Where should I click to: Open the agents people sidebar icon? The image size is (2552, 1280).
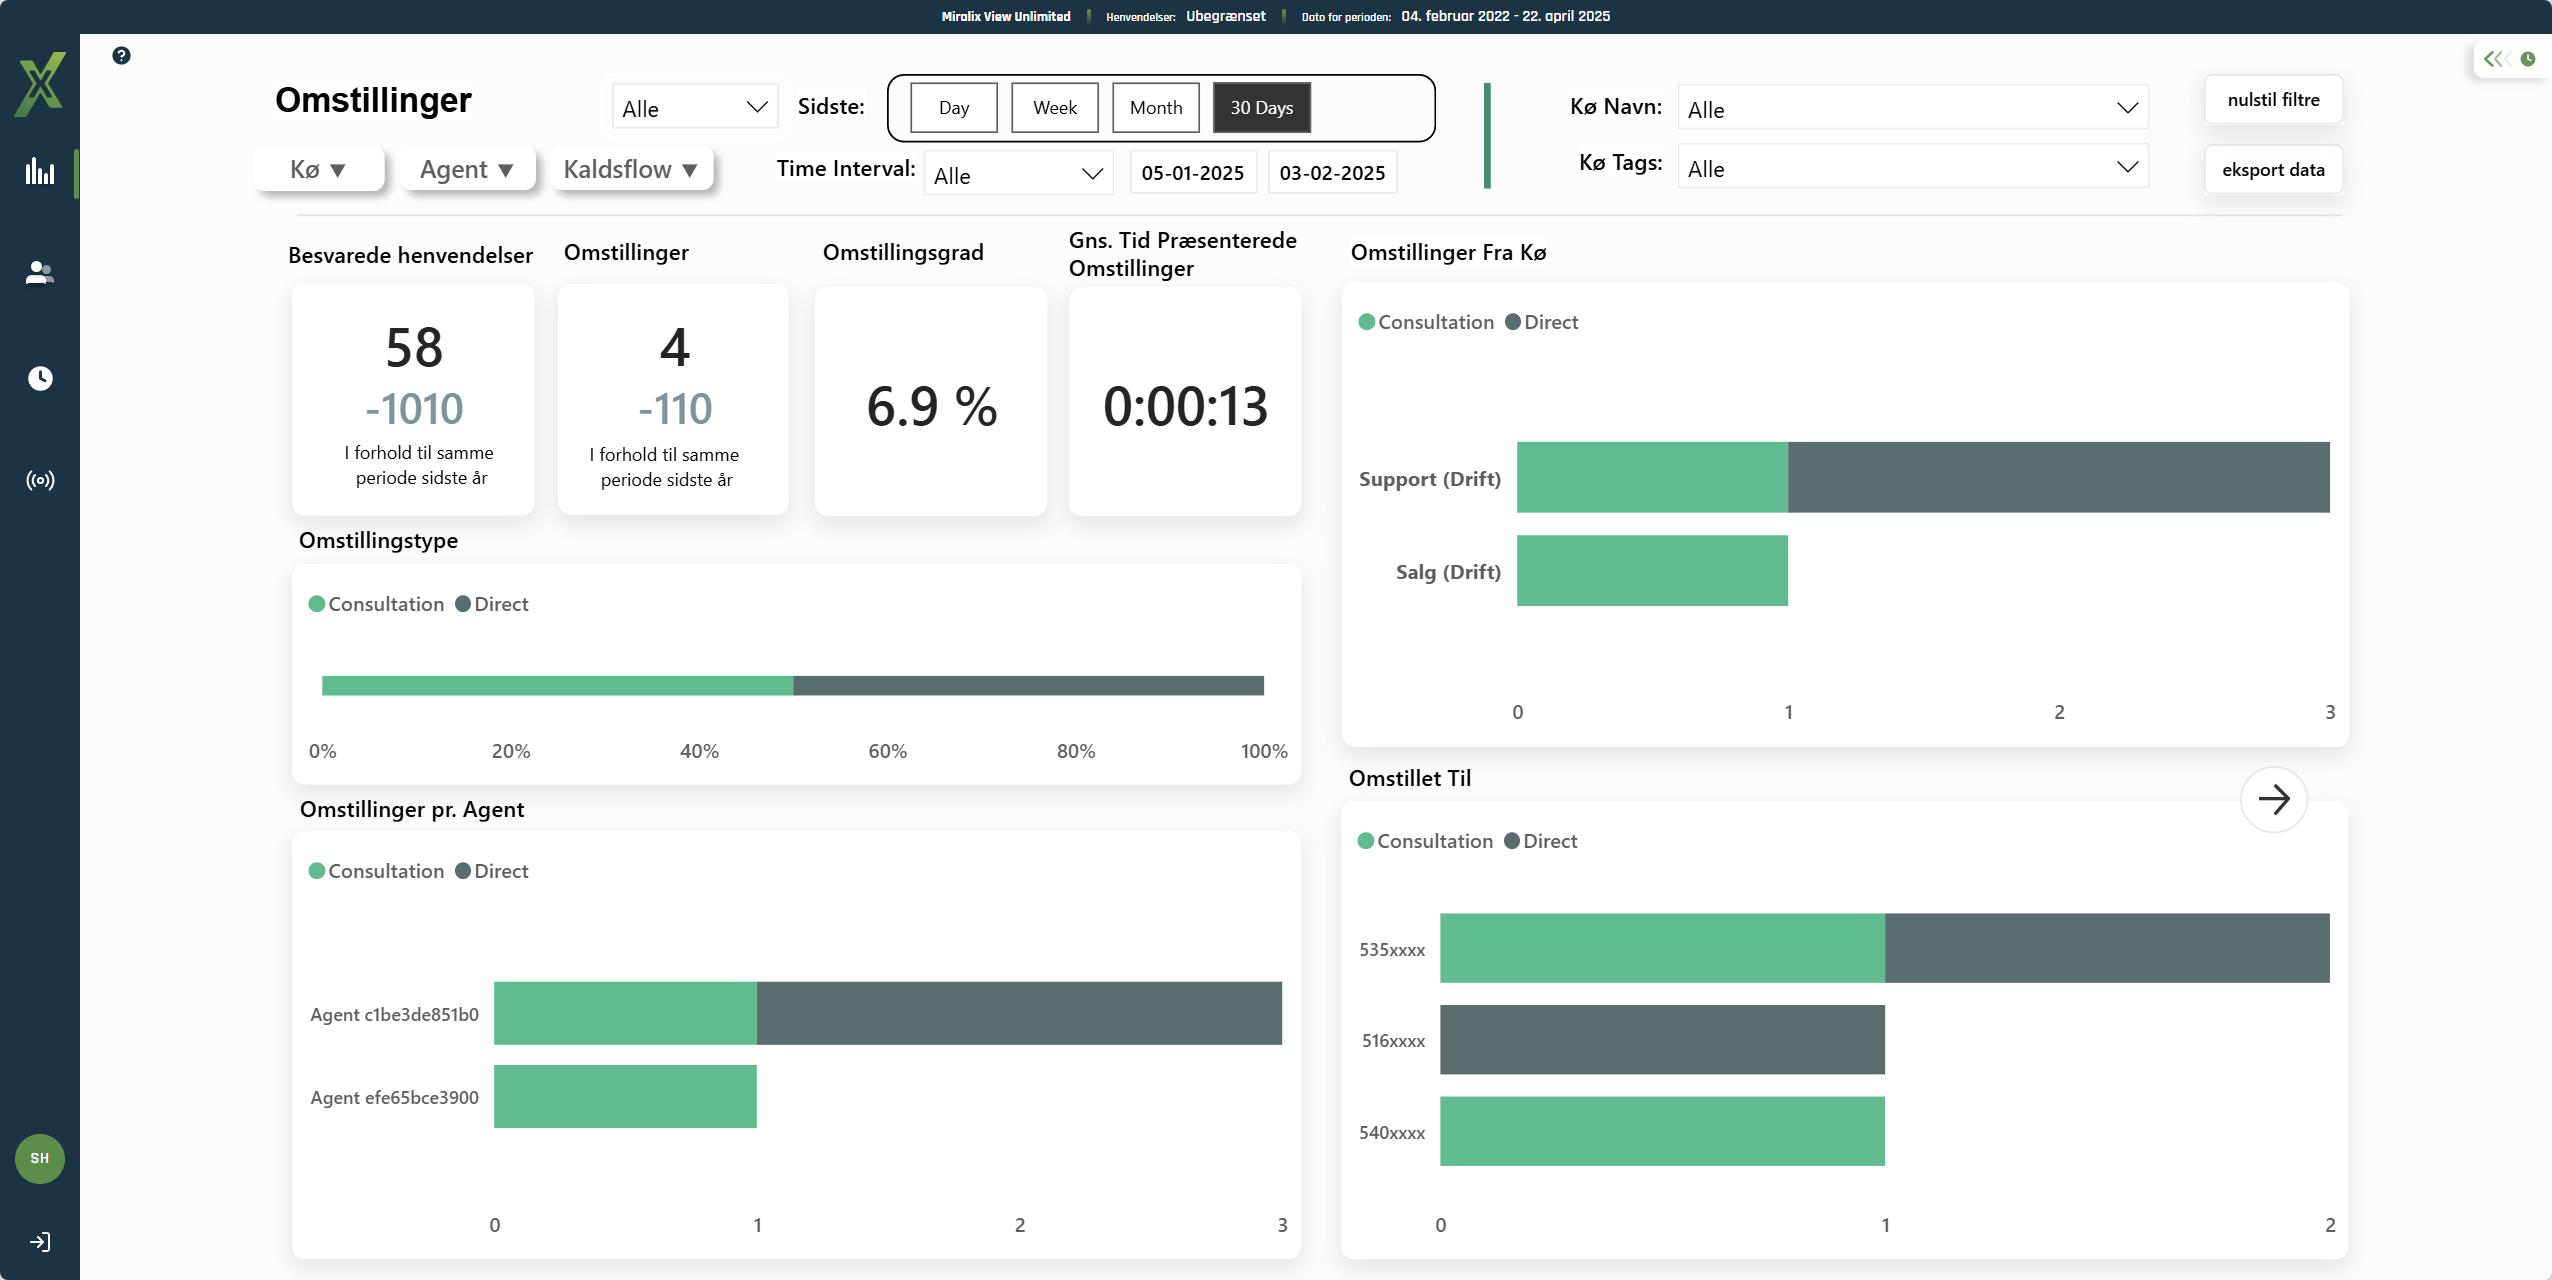coord(40,273)
